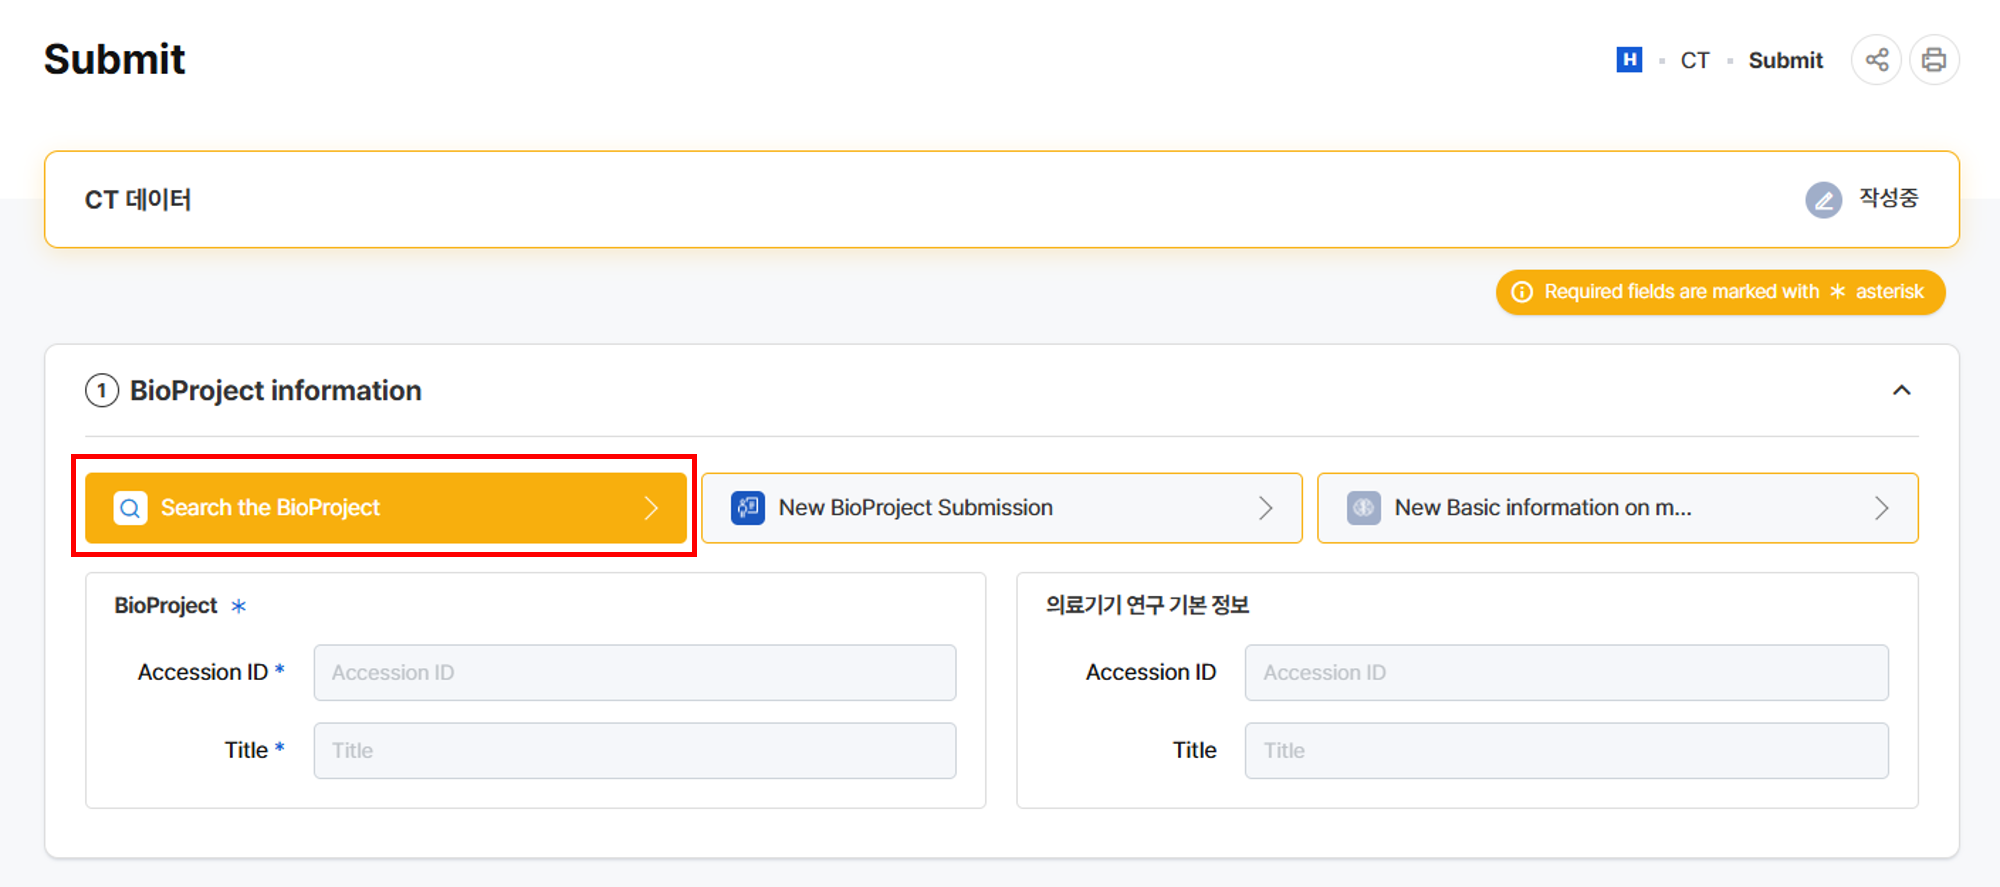Image resolution: width=2000 pixels, height=887 pixels.
Task: Click the New Basic information icon
Action: 1363,508
